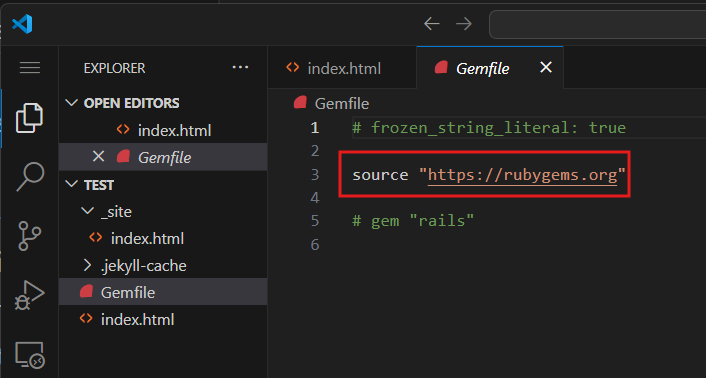Open Explorer more actions ellipsis
Viewport: 706px width, 378px height.
pos(240,68)
